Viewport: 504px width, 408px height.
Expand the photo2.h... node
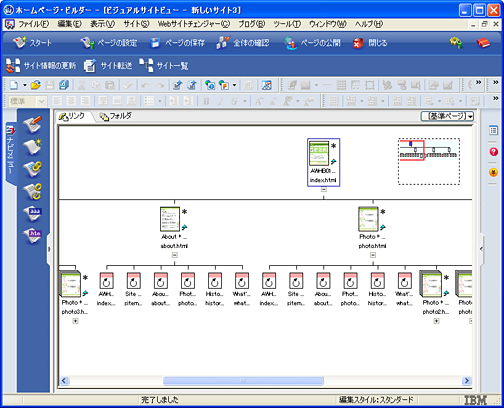pos(436,321)
